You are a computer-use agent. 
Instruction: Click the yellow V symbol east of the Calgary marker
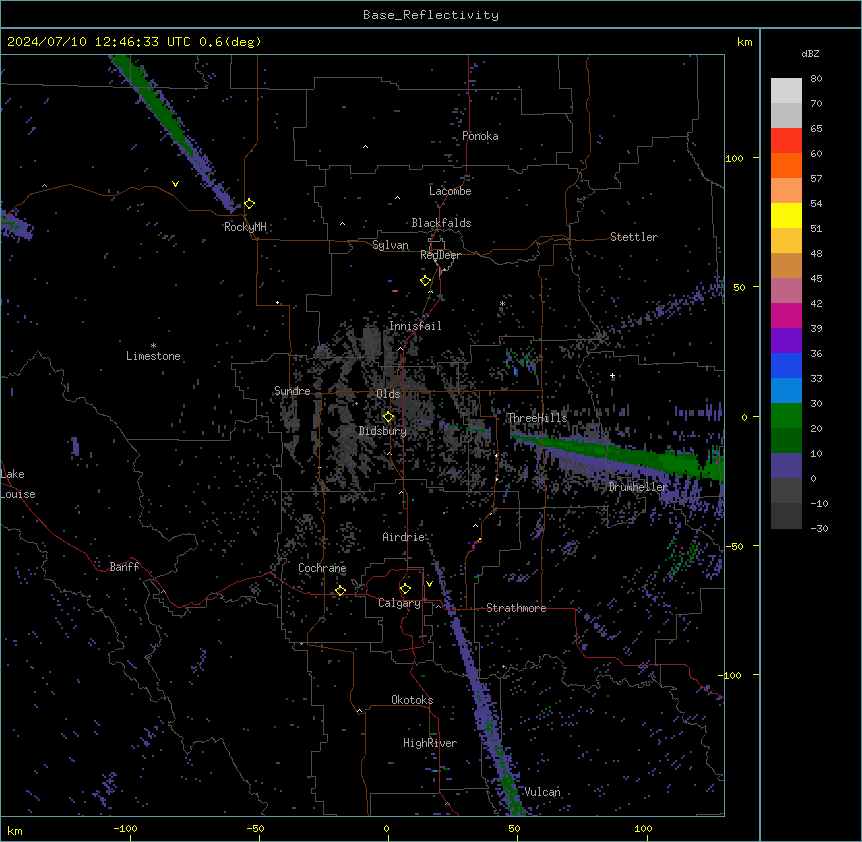(429, 584)
